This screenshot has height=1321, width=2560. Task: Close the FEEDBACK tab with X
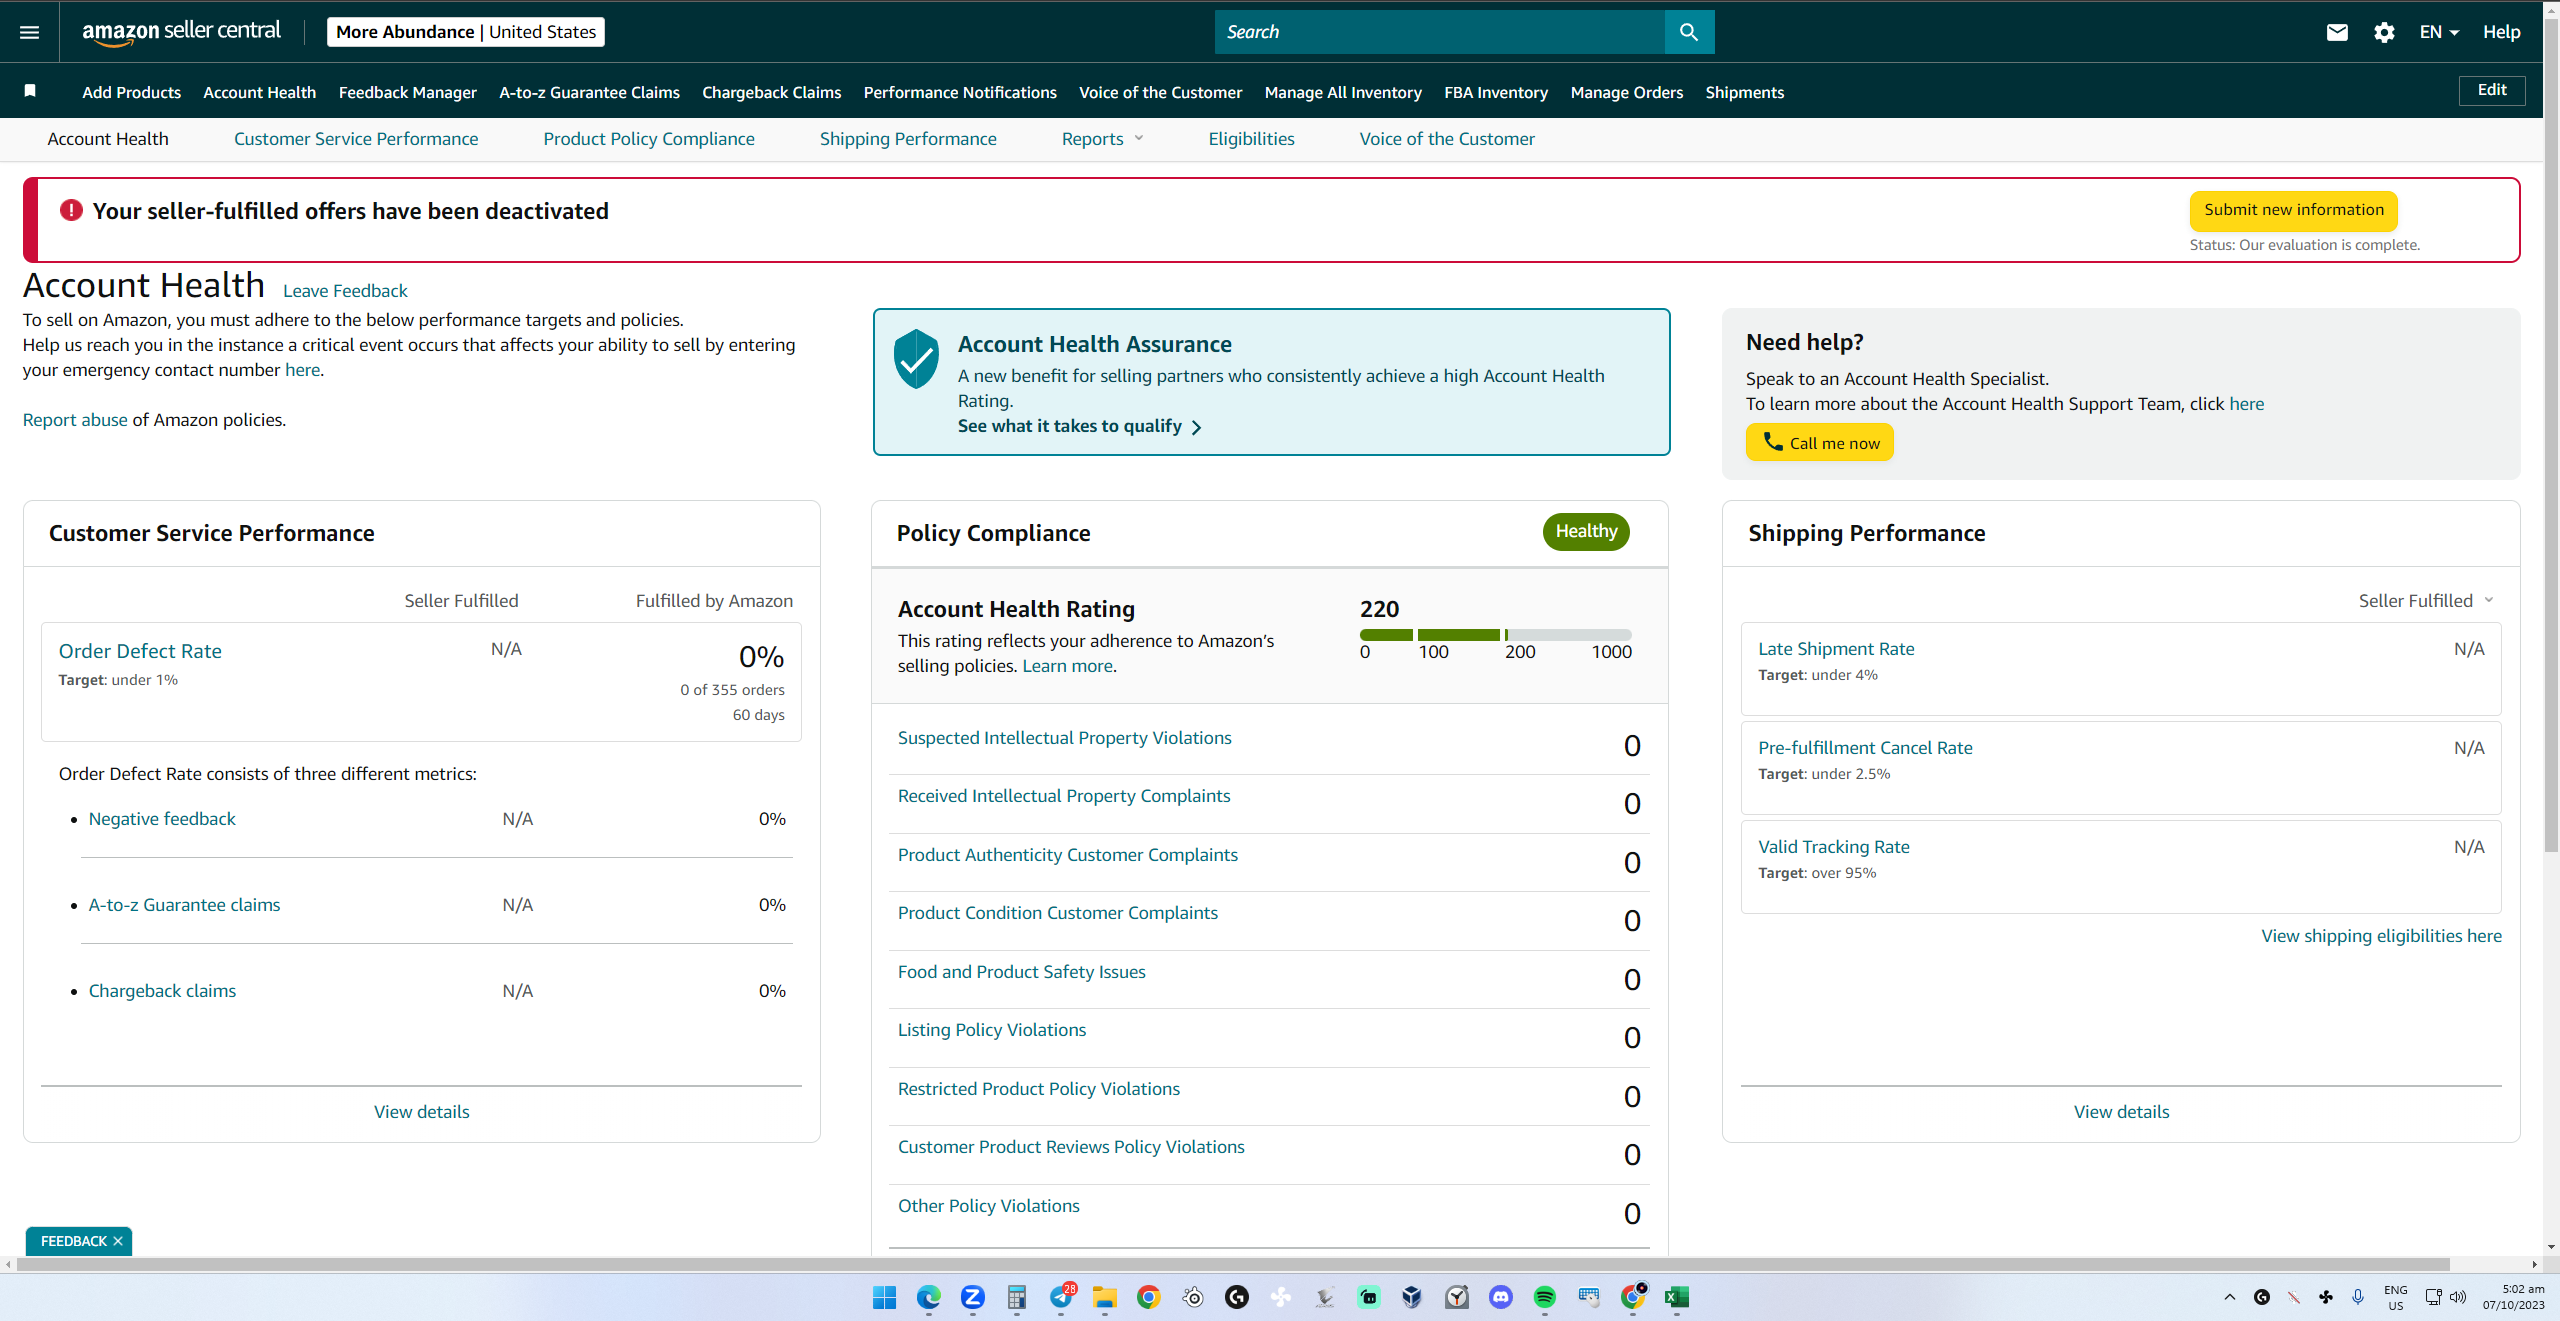pyautogui.click(x=118, y=1241)
